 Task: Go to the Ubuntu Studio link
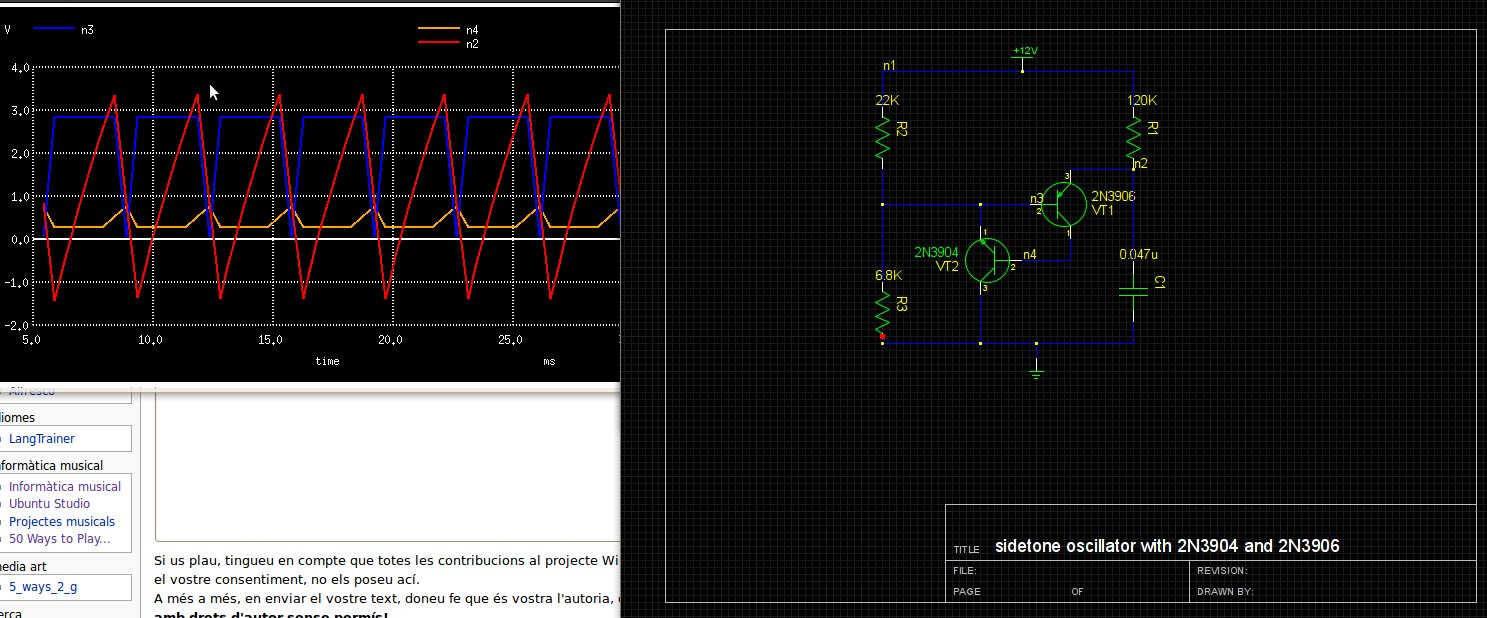pos(49,504)
